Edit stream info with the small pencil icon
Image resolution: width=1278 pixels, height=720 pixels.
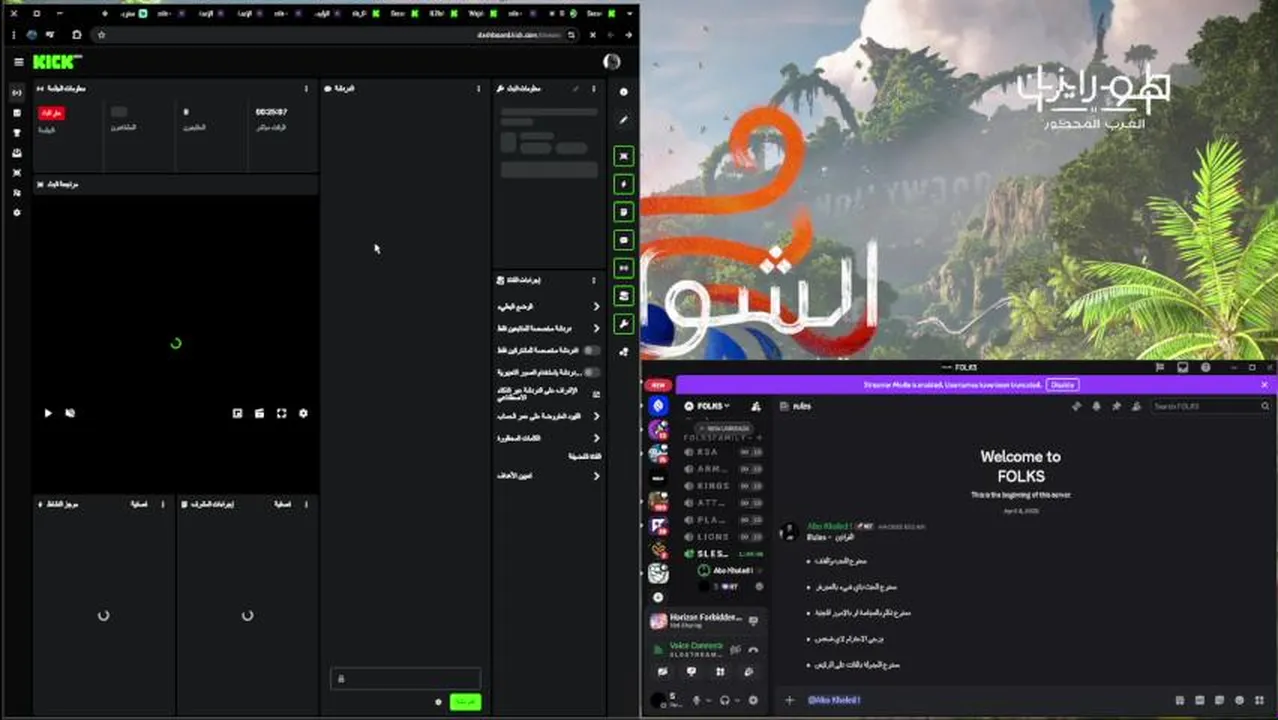[x=576, y=89]
